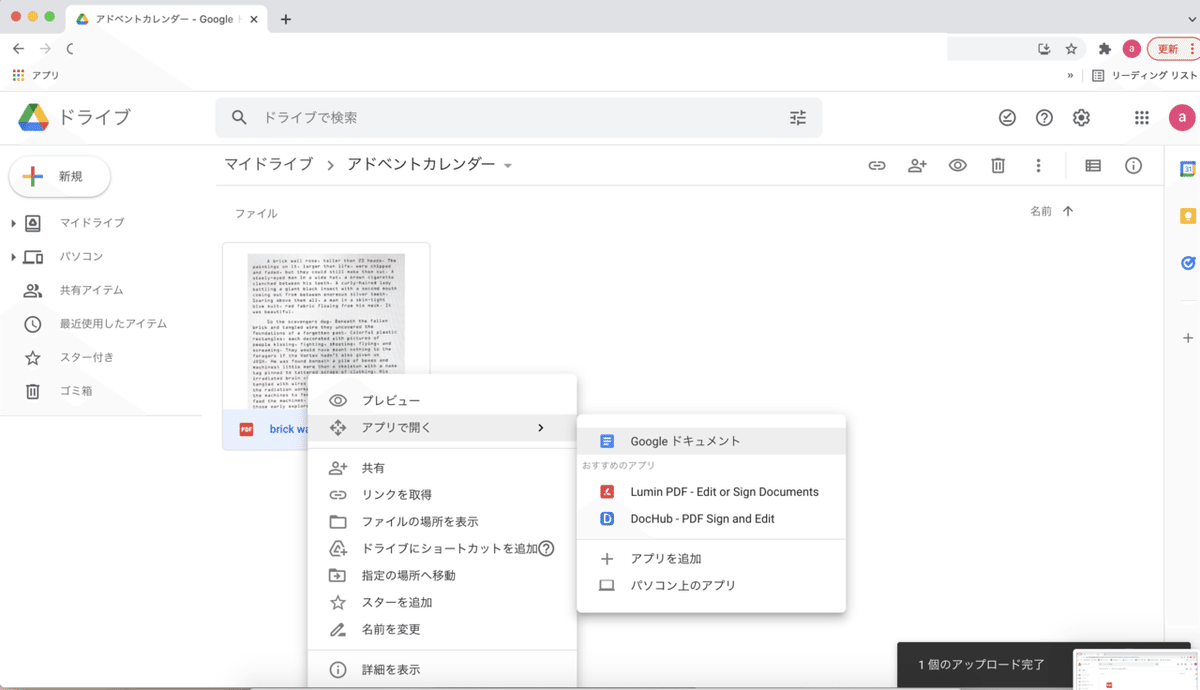The width and height of the screenshot is (1200, 690).
Task: Delete the selected file via the trash icon
Action: tap(997, 166)
